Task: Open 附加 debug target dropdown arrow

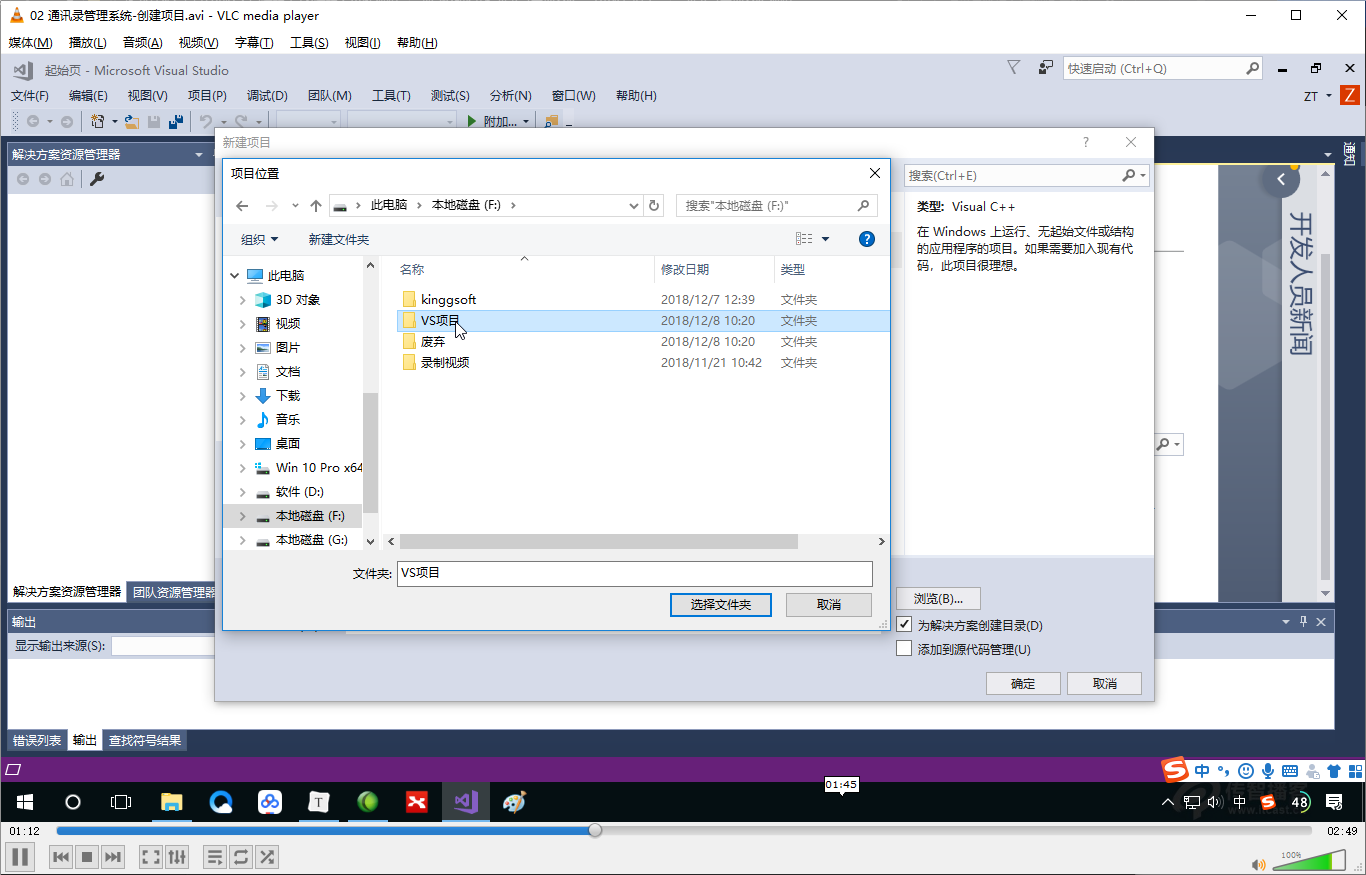Action: point(527,121)
